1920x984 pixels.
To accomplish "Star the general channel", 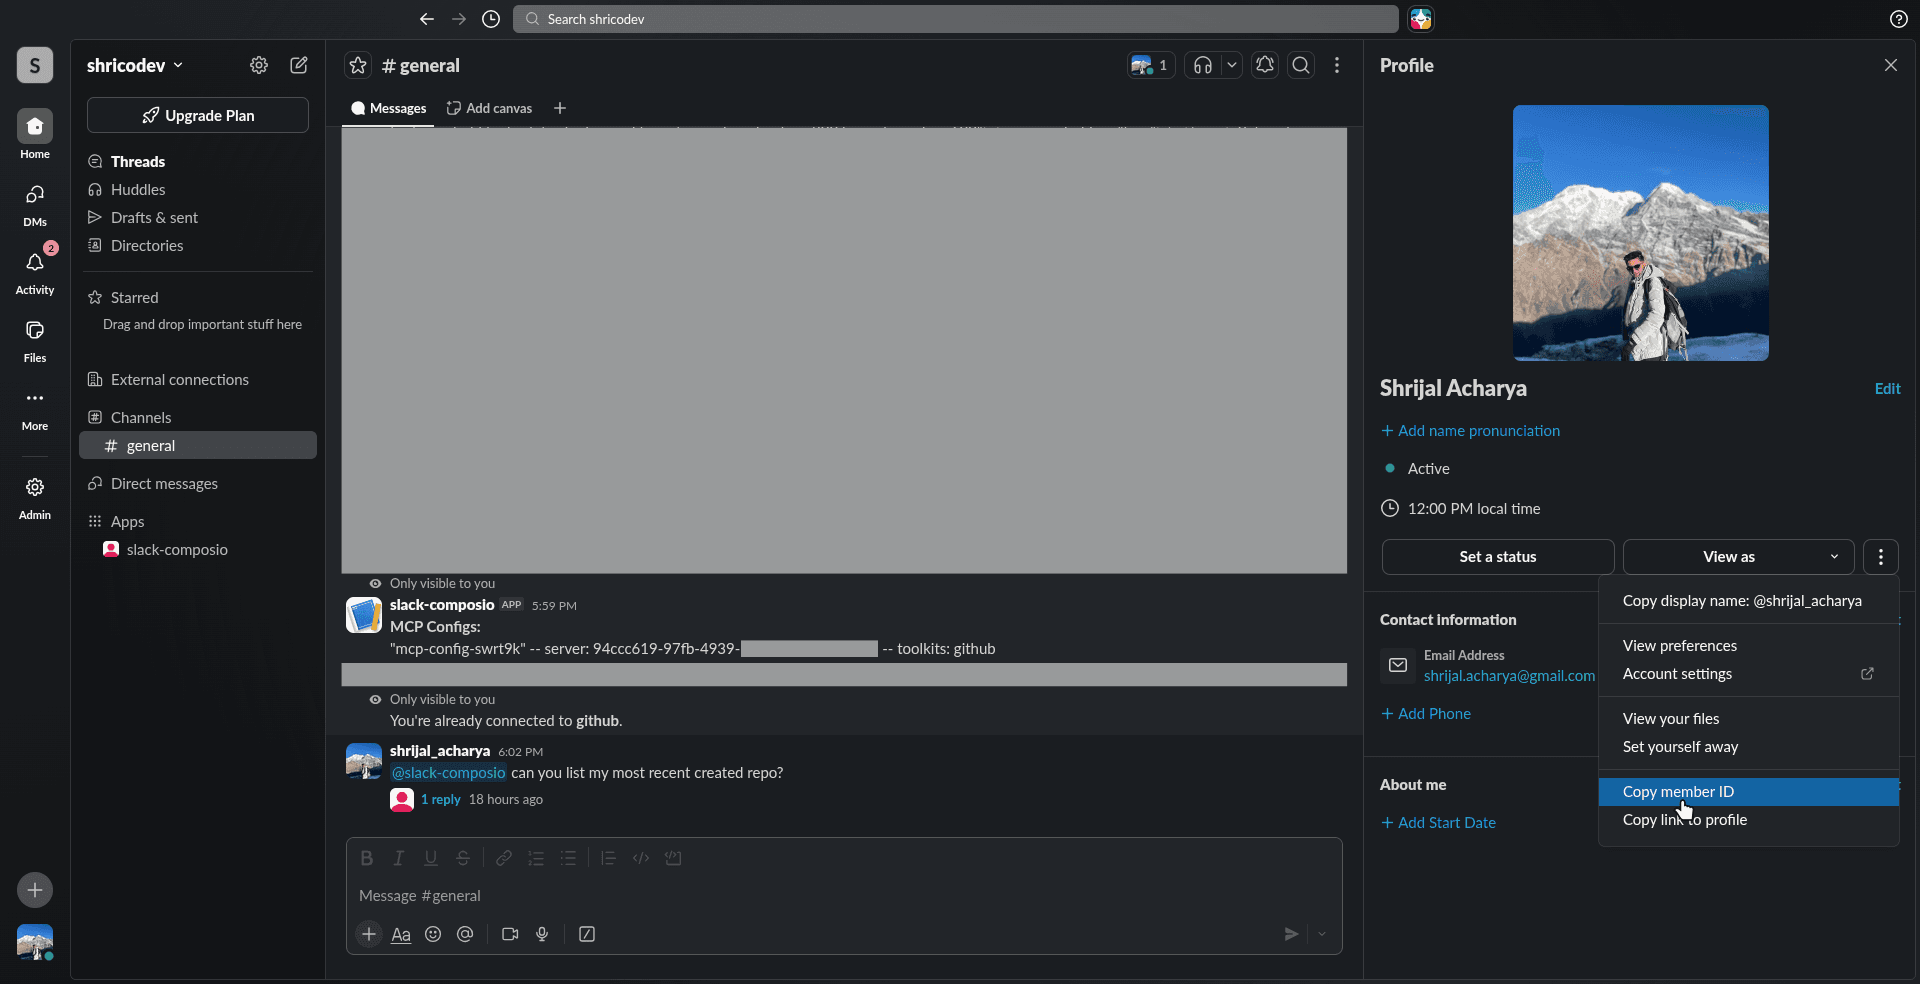I will pyautogui.click(x=358, y=65).
